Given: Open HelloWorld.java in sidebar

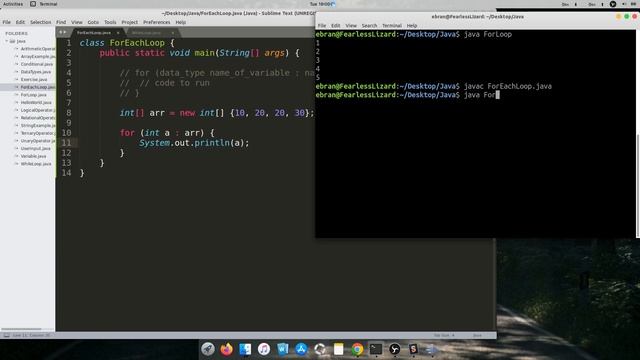Looking at the screenshot, I should pyautogui.click(x=36, y=102).
